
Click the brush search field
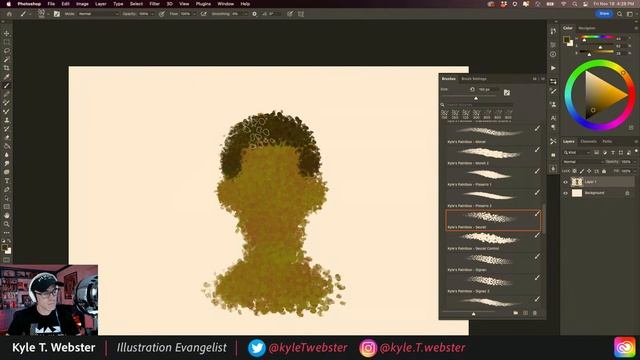[479, 105]
